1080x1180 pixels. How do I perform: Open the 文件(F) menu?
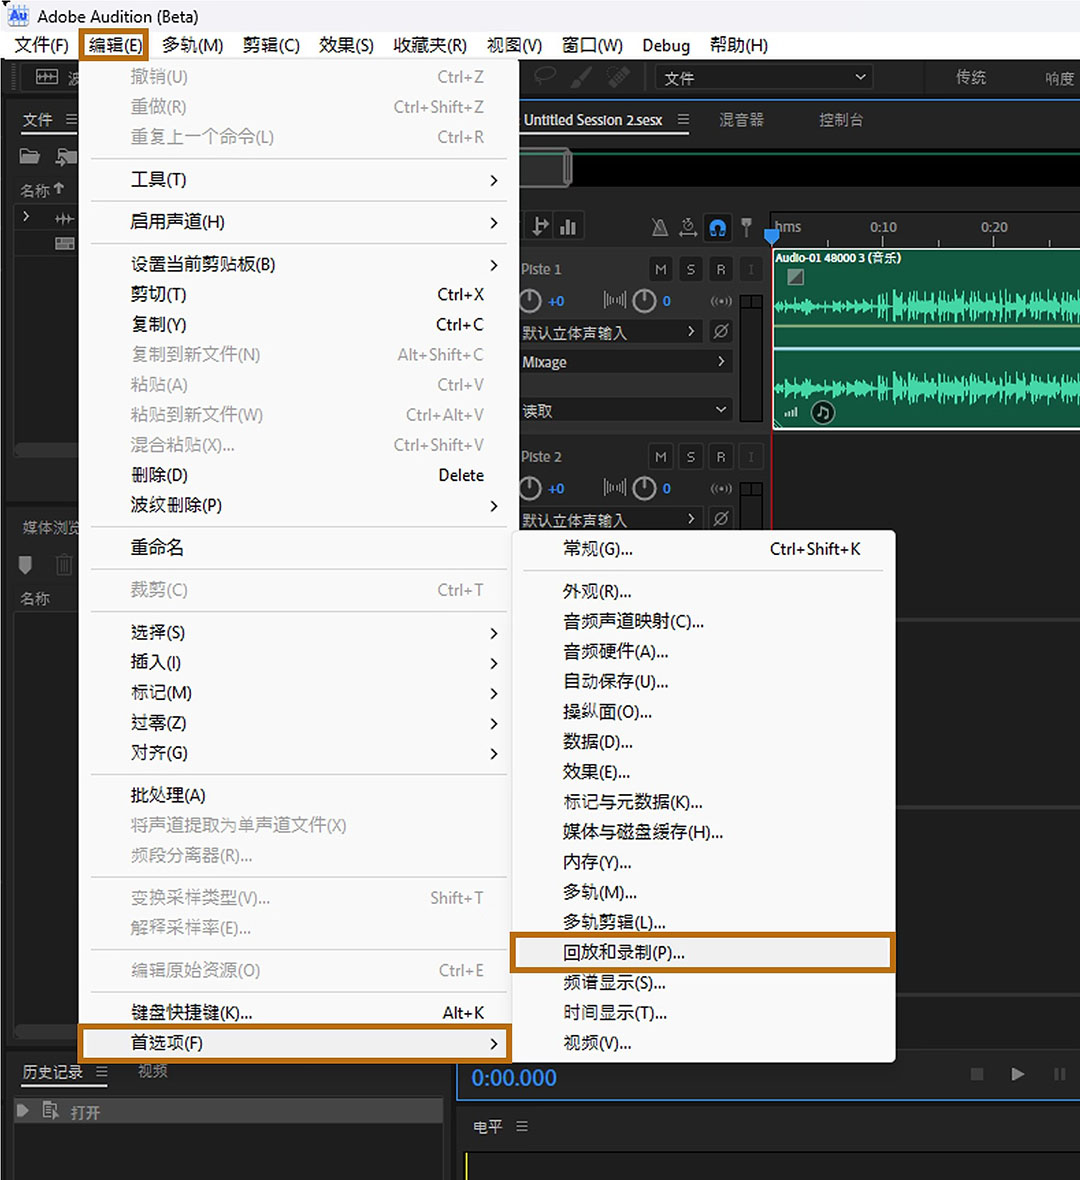tap(41, 45)
